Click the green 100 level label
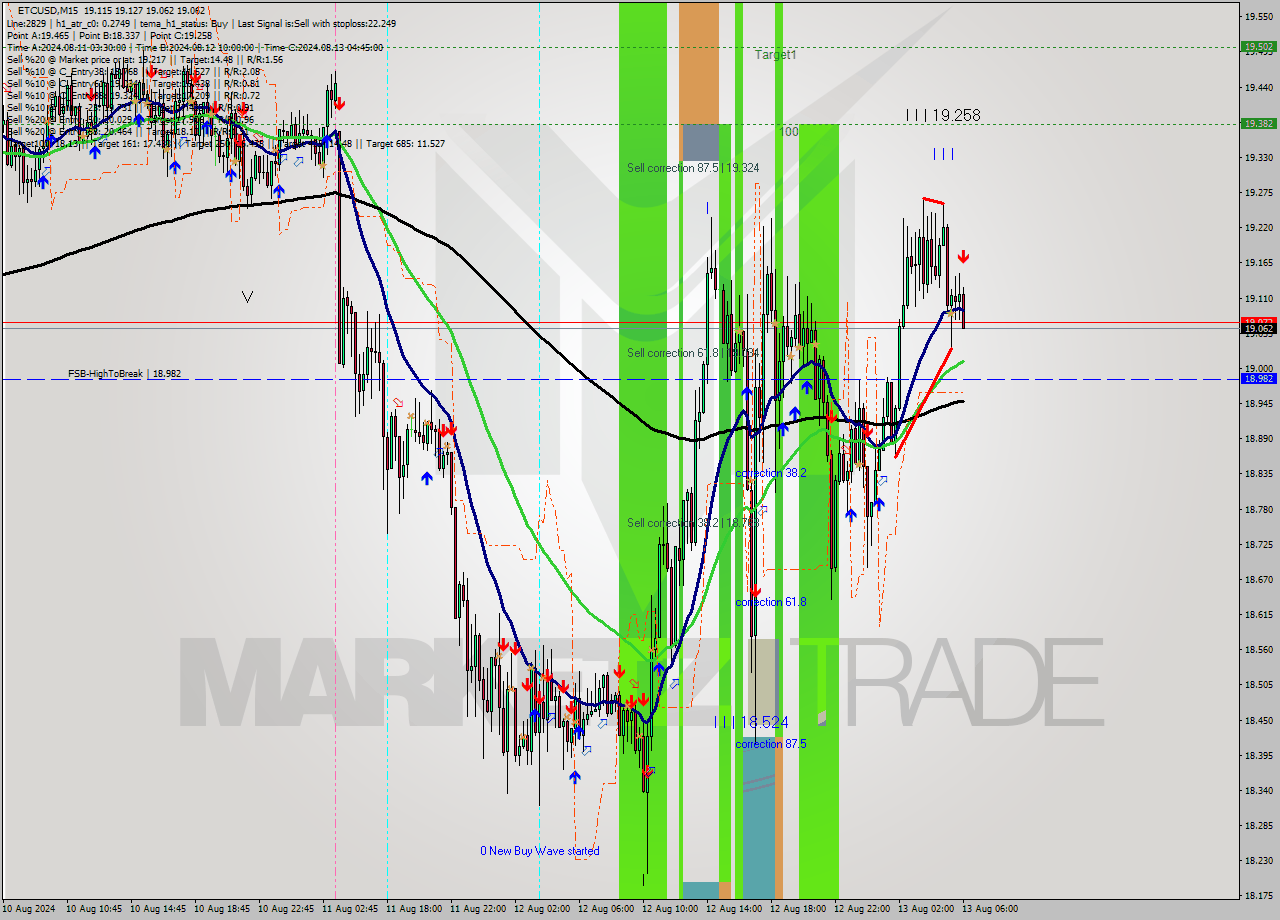1280x920 pixels. (789, 132)
